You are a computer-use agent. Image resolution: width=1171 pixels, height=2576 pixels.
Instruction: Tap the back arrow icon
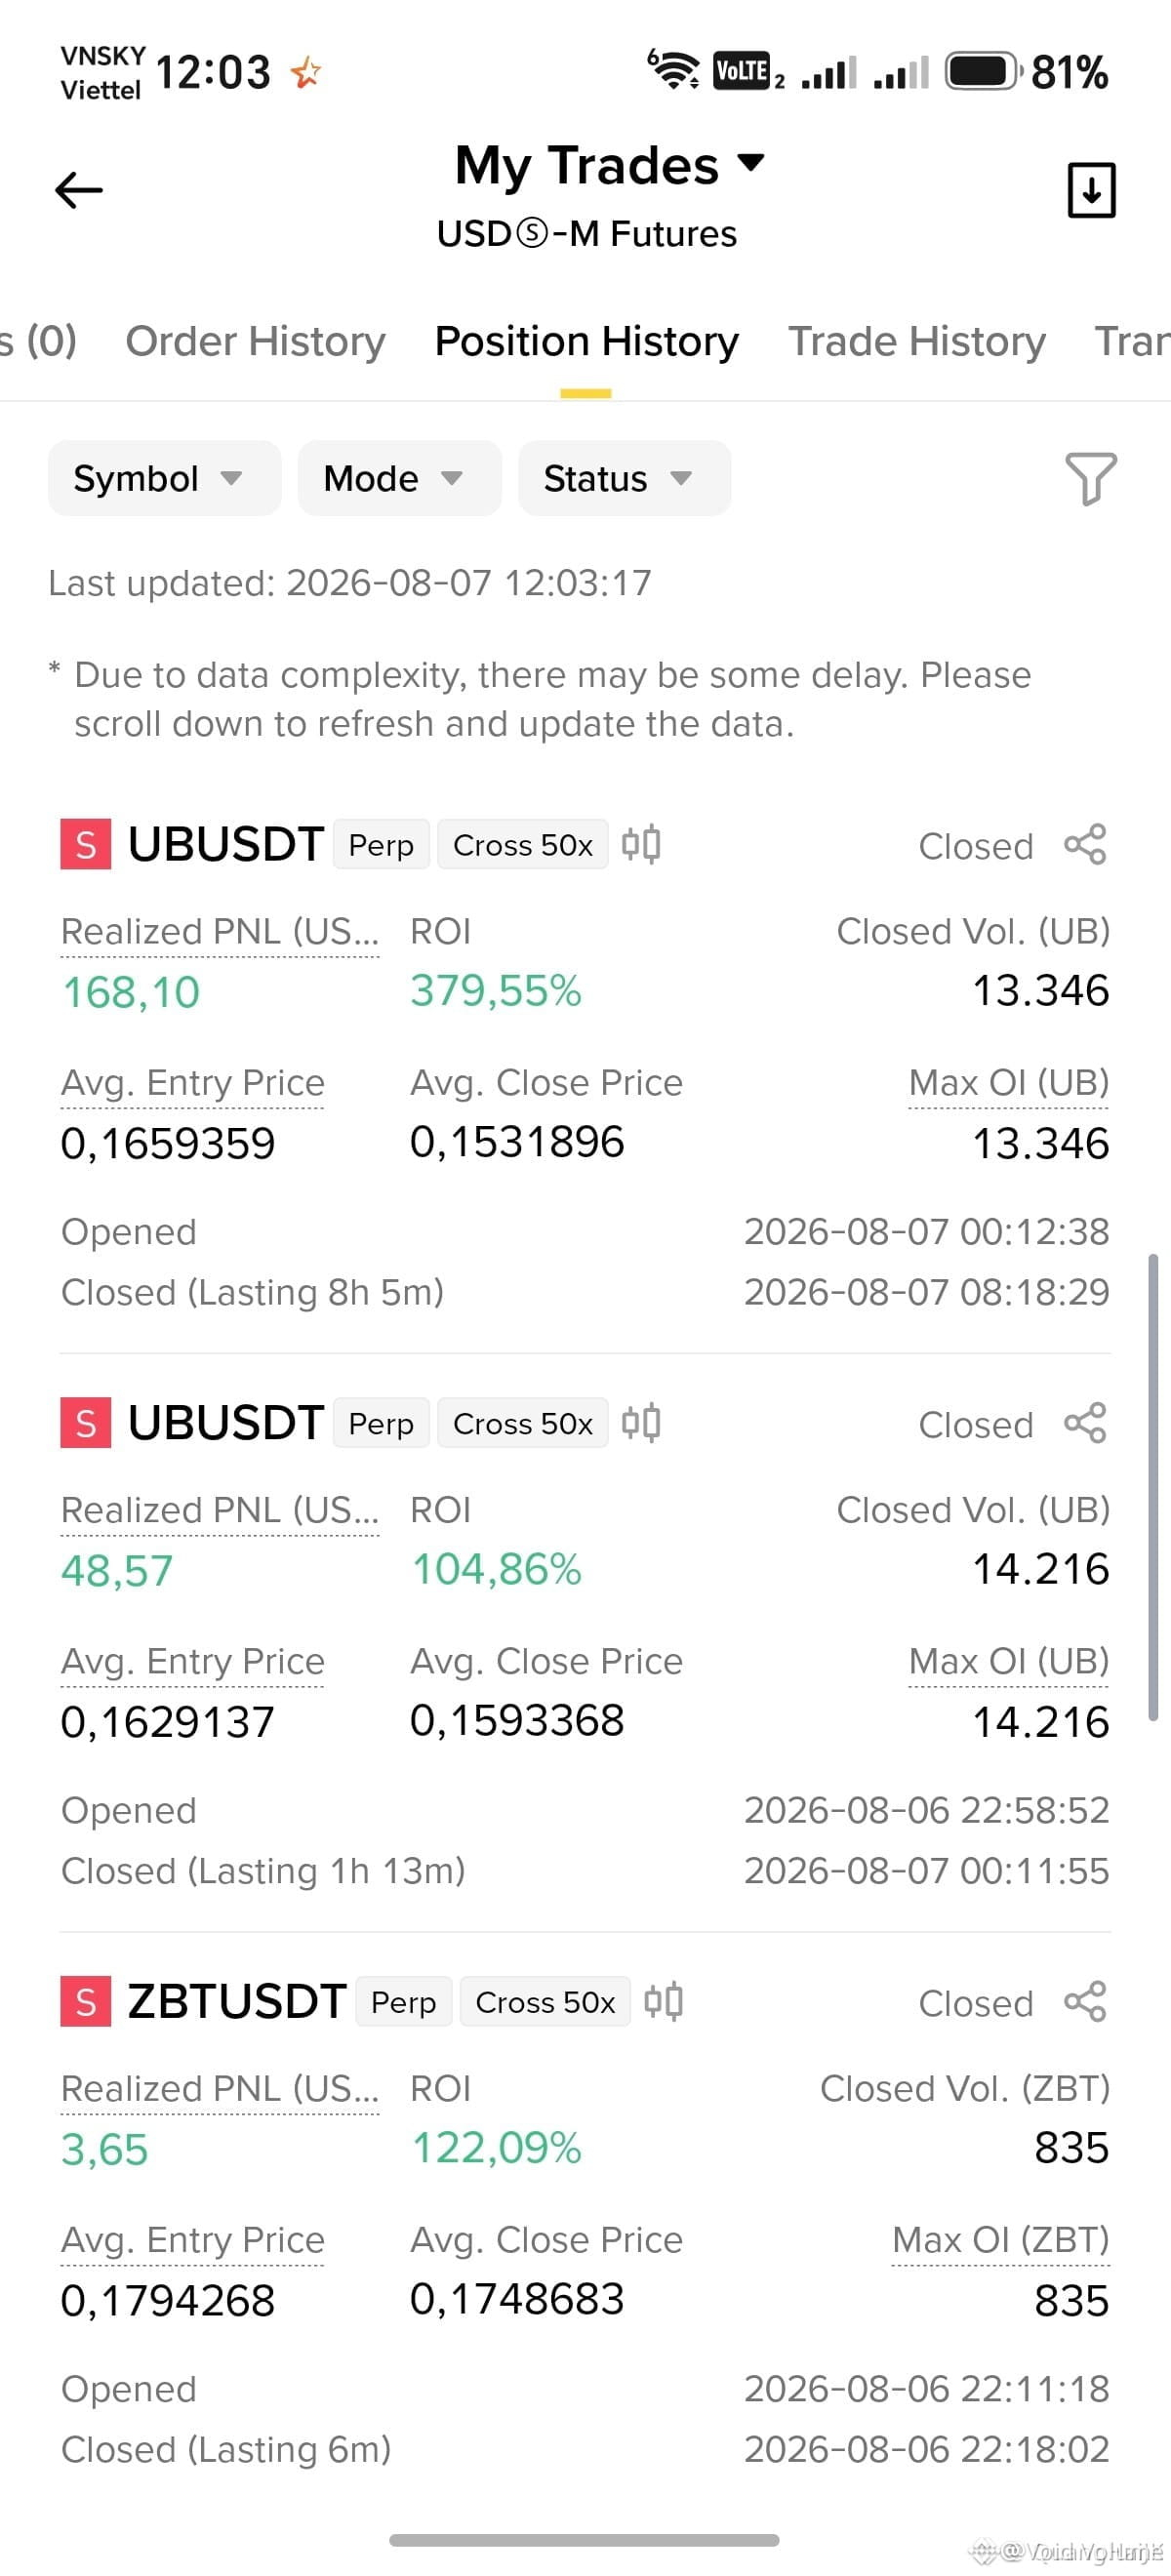click(x=79, y=190)
